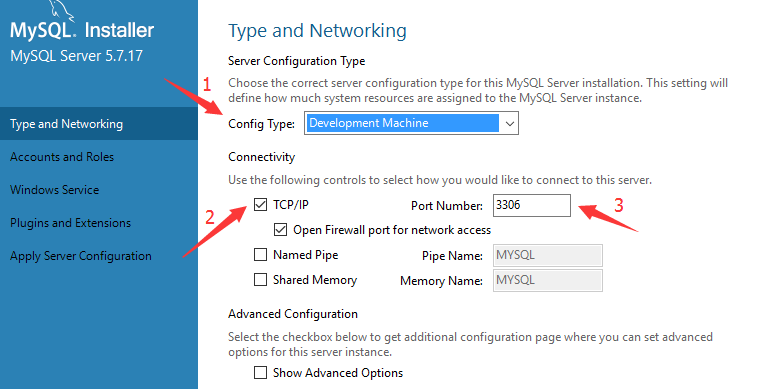Click the Memory Name label

(x=442, y=281)
